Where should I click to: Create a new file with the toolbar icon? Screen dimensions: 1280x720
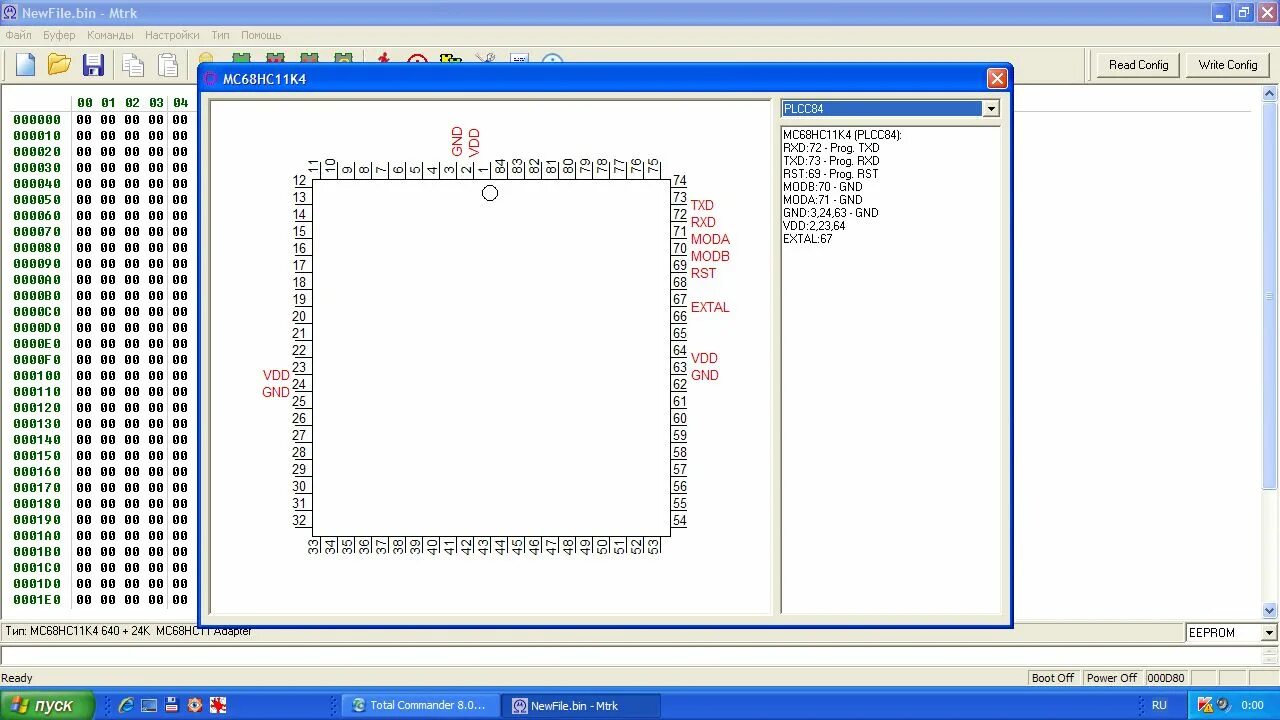(25, 65)
